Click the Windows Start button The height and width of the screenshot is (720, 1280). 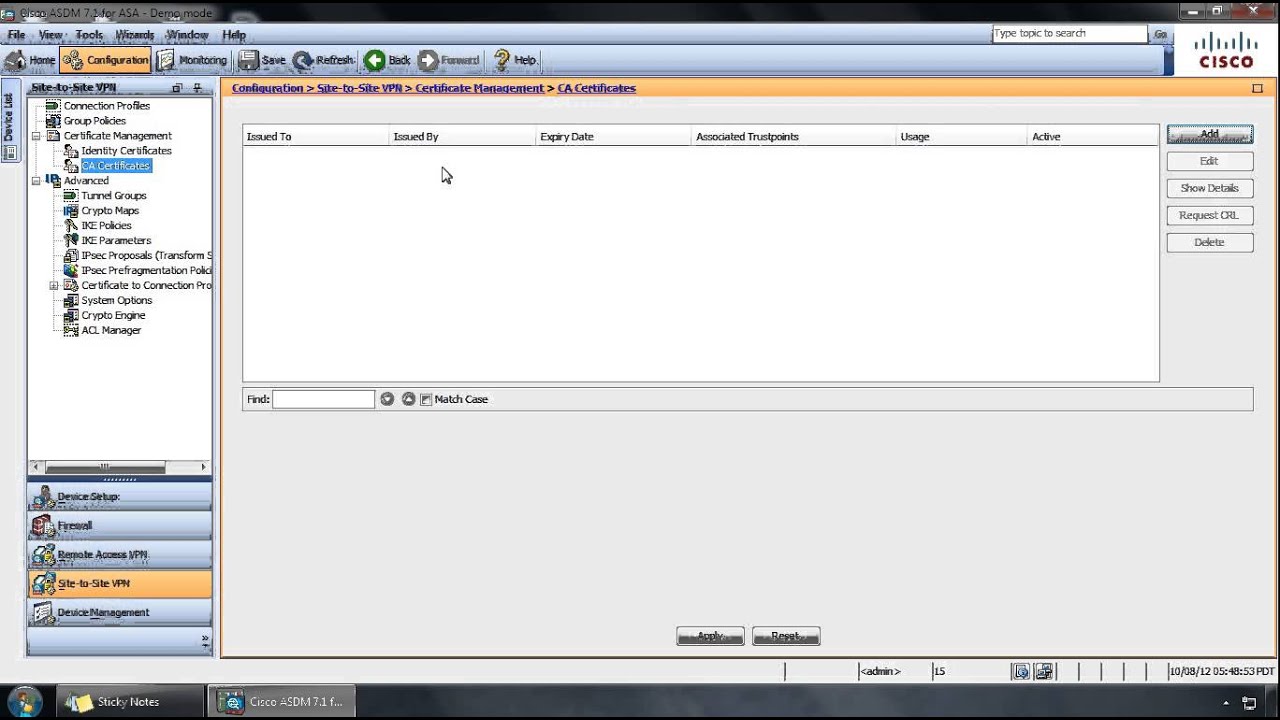pyautogui.click(x=24, y=701)
